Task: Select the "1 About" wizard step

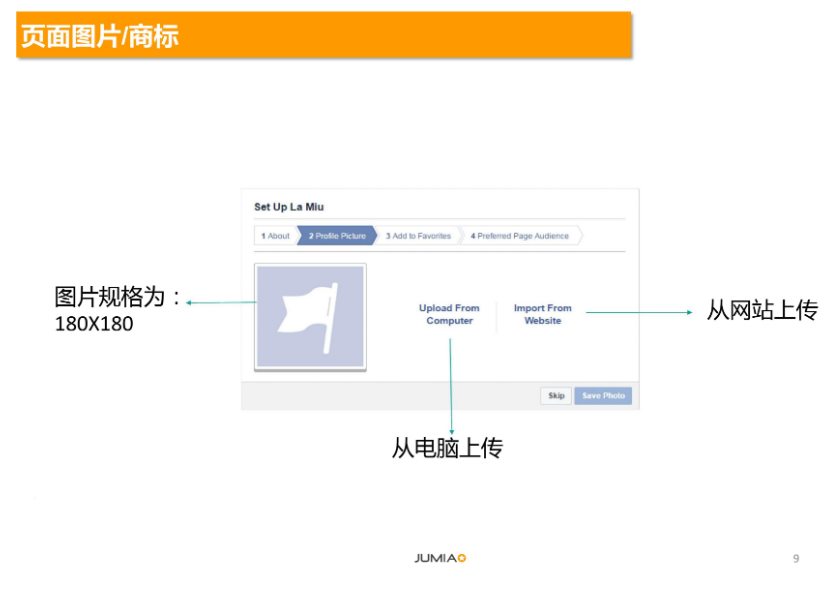Action: pyautogui.click(x=275, y=236)
